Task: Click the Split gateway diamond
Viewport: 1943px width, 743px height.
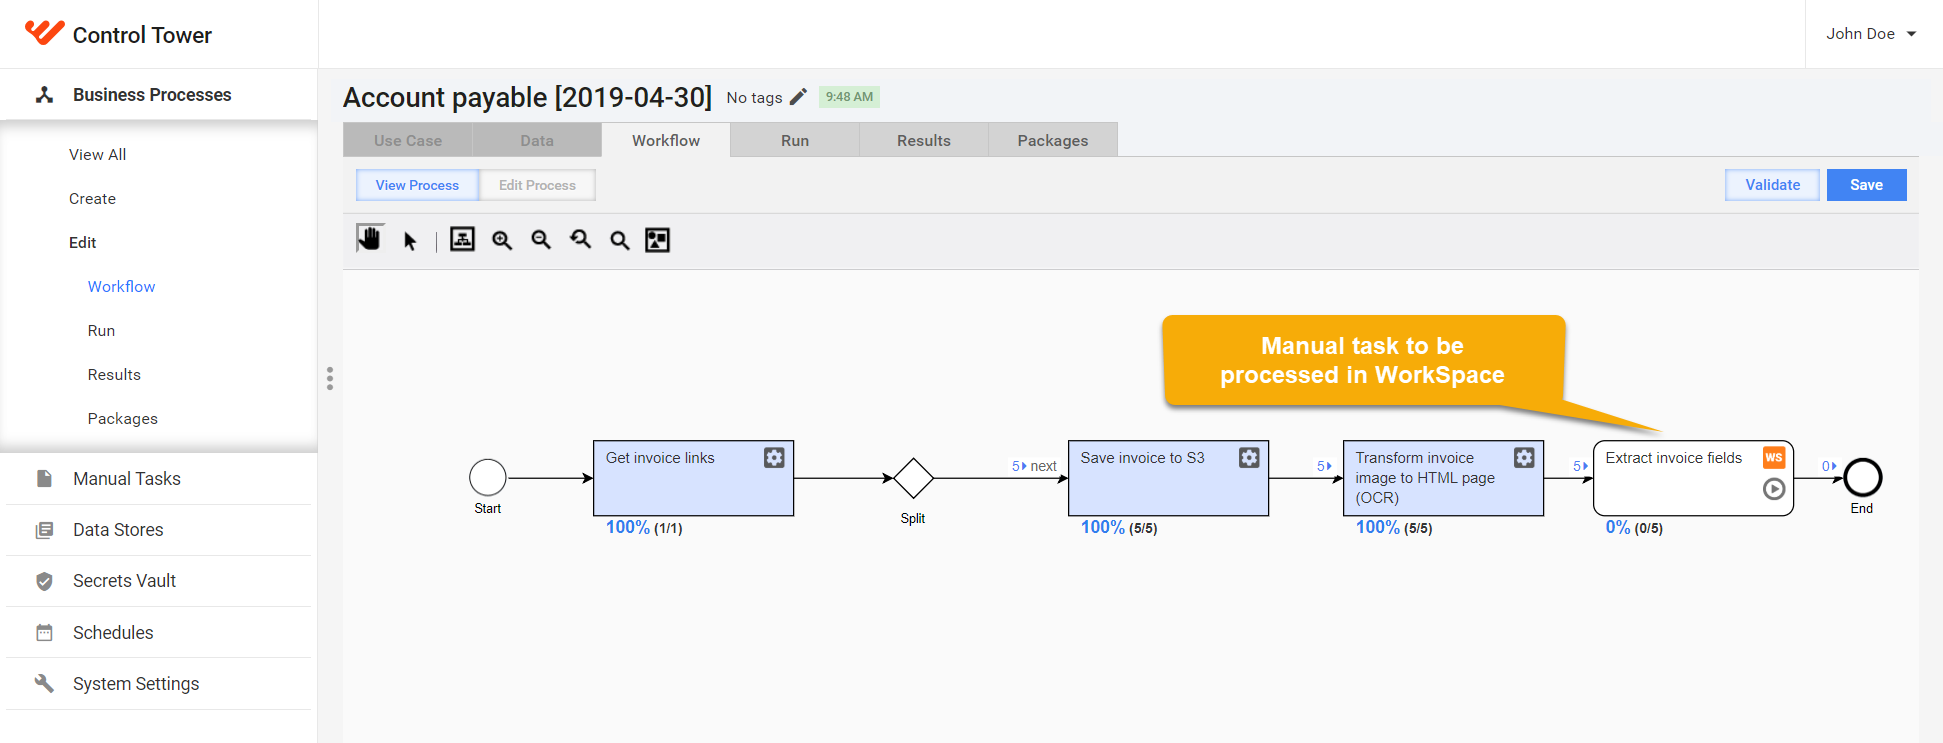Action: [x=913, y=478]
